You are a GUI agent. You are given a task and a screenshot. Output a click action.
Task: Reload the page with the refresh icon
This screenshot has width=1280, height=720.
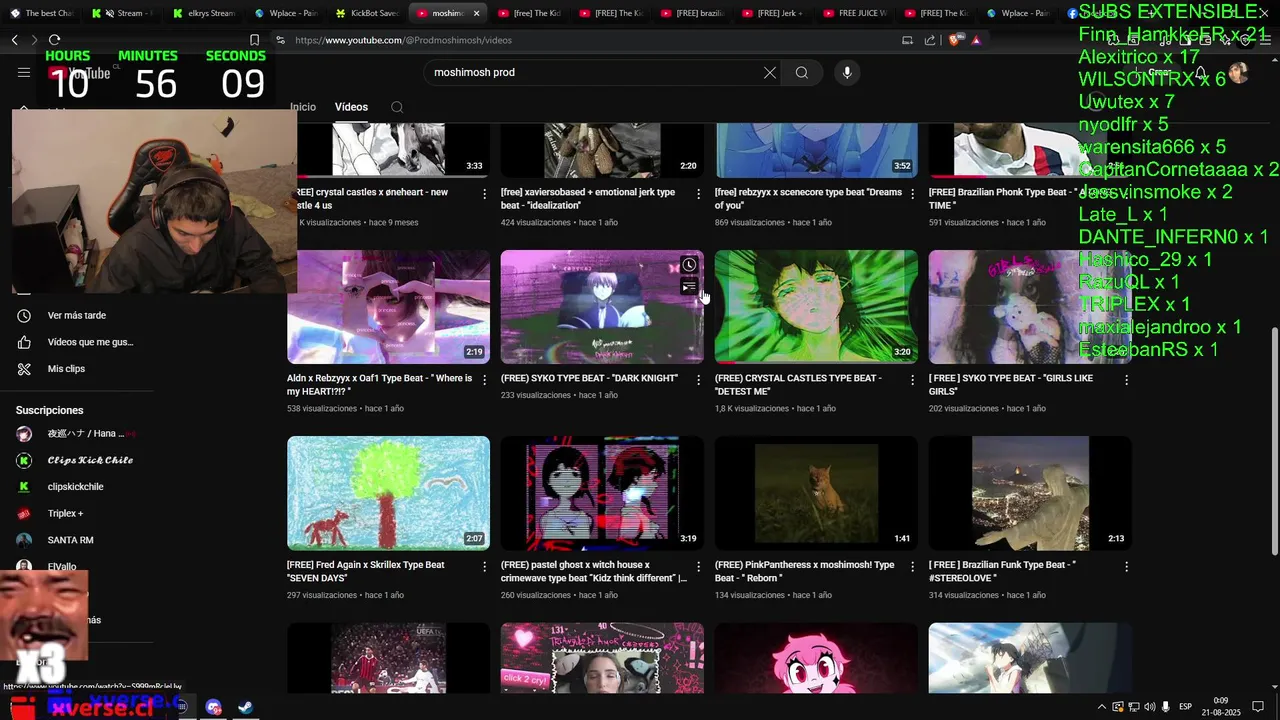coord(54,40)
